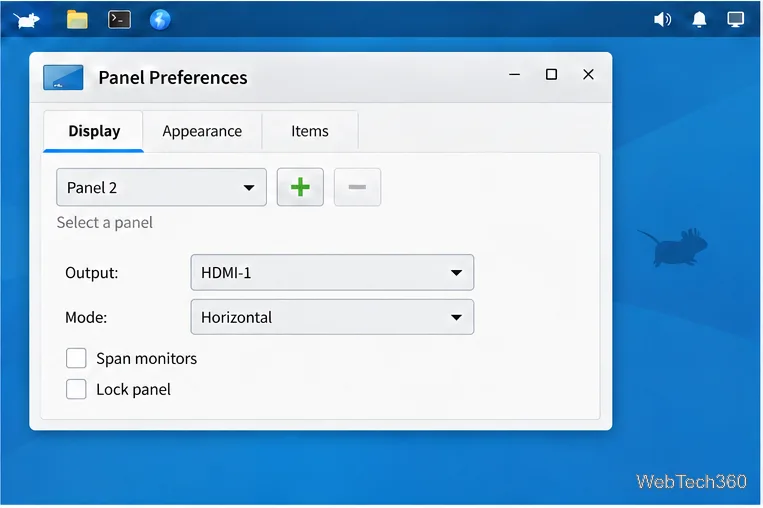Open the terminal emulator icon

pyautogui.click(x=119, y=20)
